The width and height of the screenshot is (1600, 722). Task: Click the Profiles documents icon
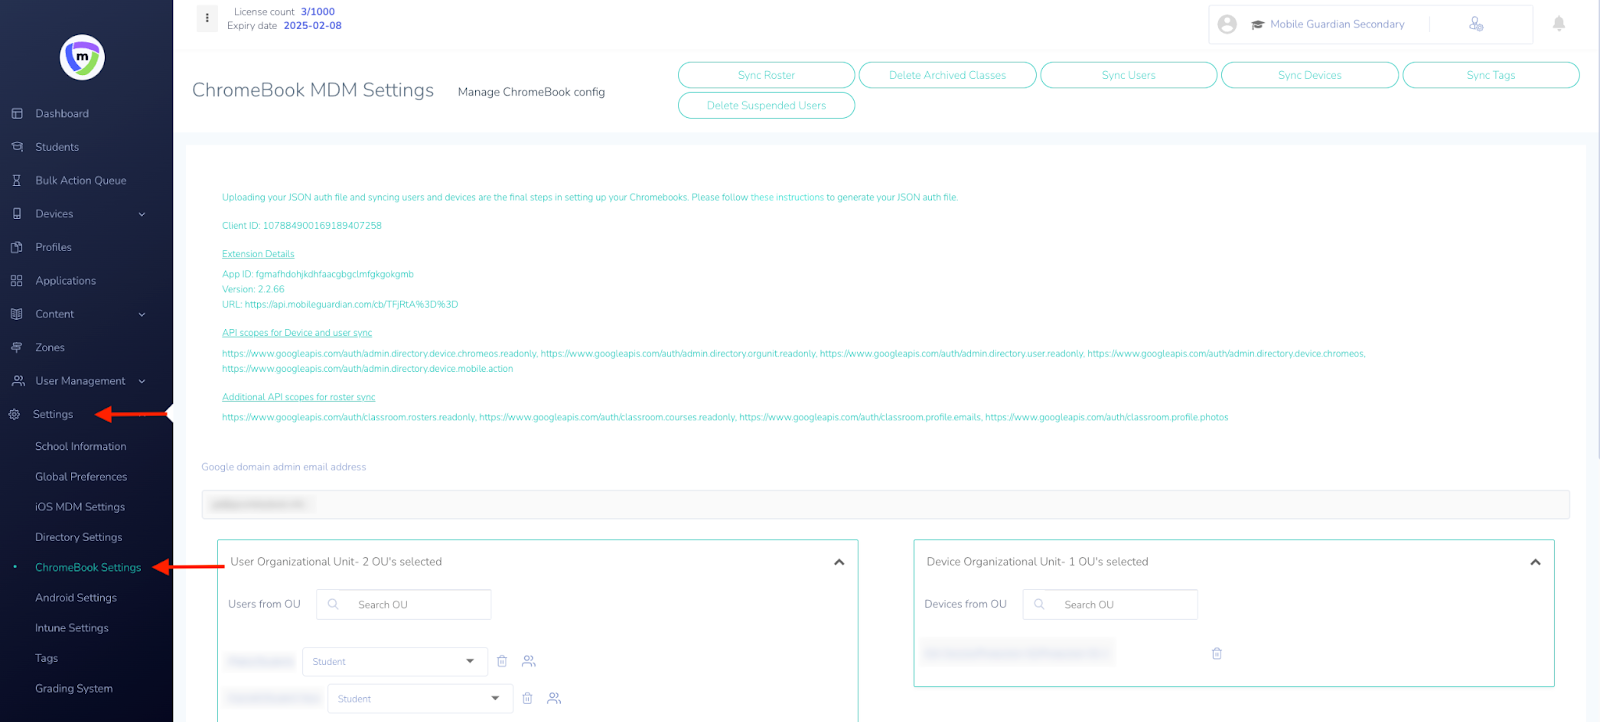(16, 247)
